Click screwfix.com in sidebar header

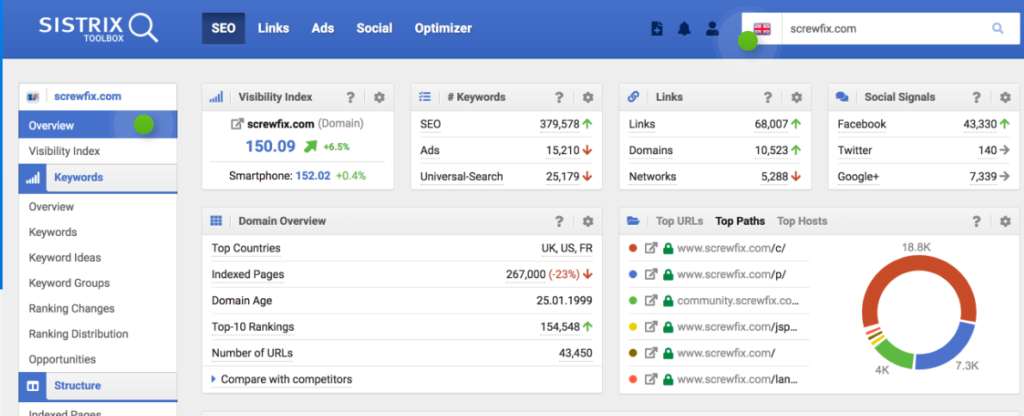[x=88, y=97]
